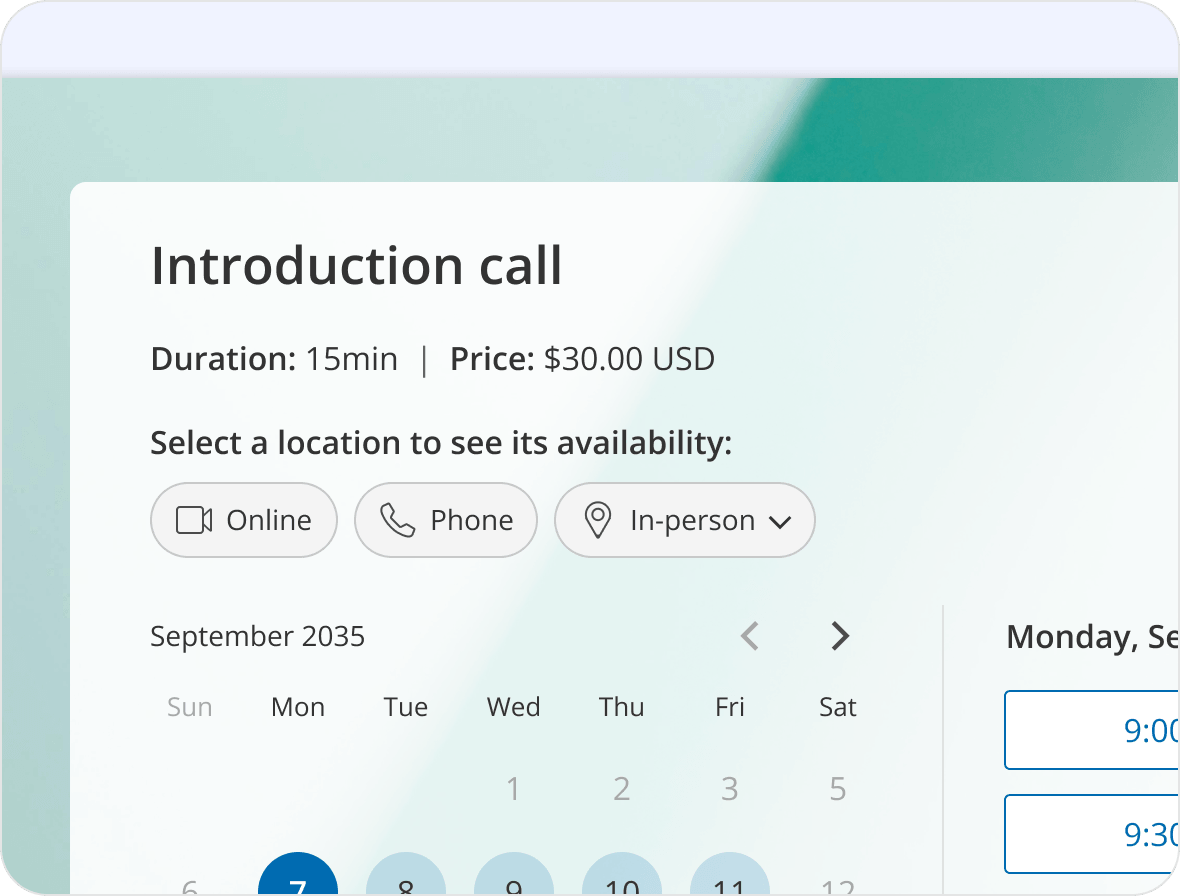1180x896 pixels.
Task: Click disabled date 5 in calendar
Action: pyautogui.click(x=838, y=789)
